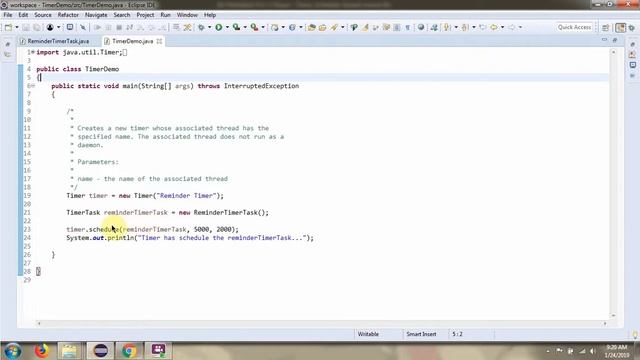This screenshot has height=360, width=640.
Task: Click the 5 : 2 cursor position status
Action: pyautogui.click(x=457, y=334)
